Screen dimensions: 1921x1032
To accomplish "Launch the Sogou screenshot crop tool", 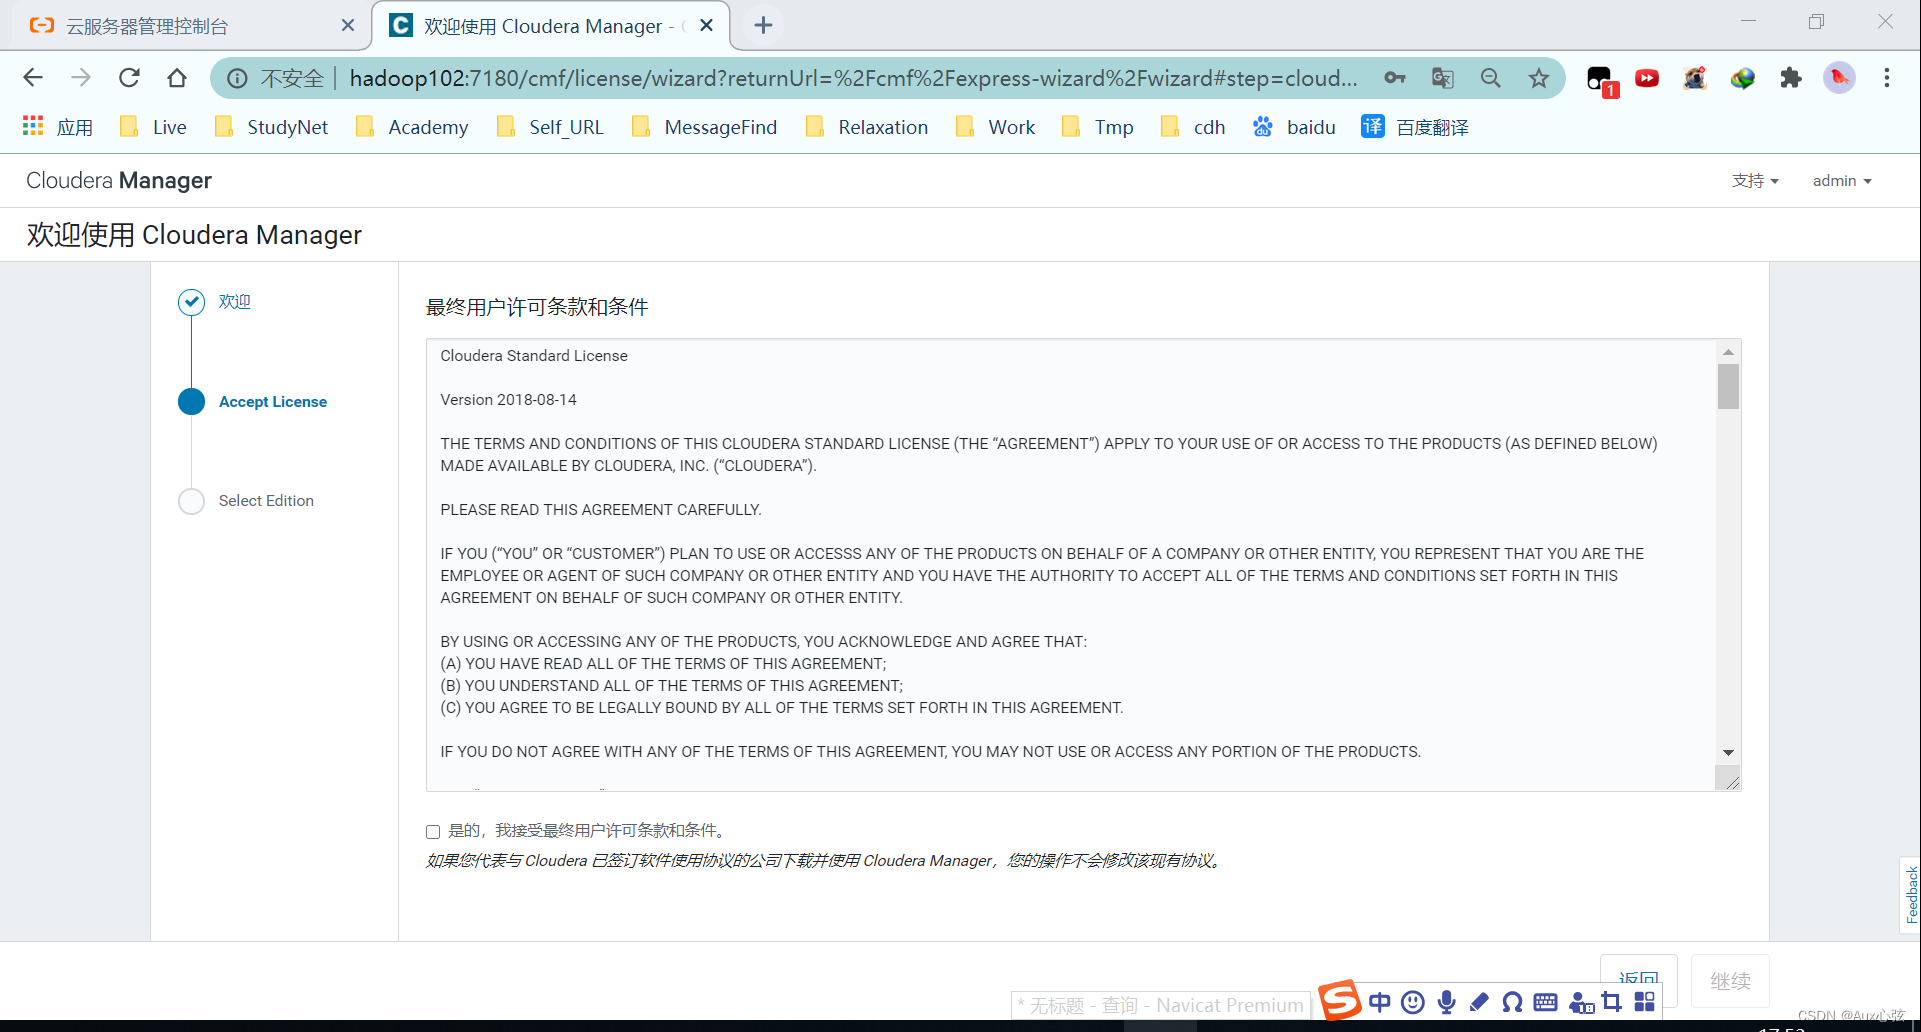I will pos(1612,1001).
